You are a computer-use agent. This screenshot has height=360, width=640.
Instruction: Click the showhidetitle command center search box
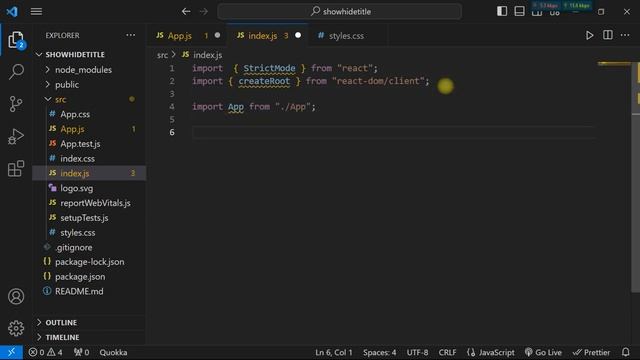(340, 11)
